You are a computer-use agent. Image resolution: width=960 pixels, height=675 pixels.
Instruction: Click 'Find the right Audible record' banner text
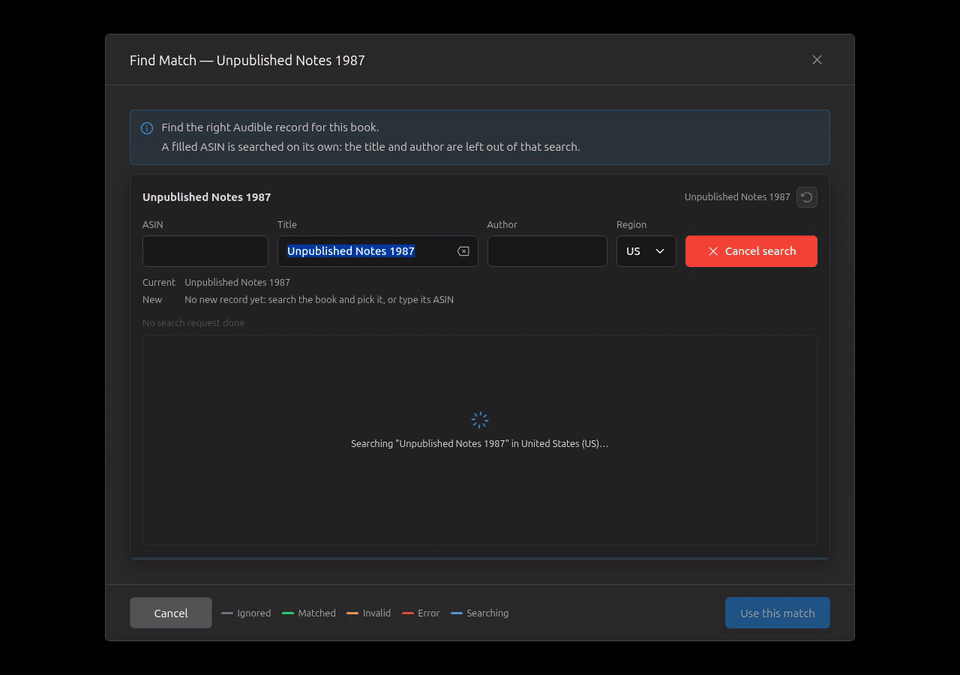click(x=270, y=127)
